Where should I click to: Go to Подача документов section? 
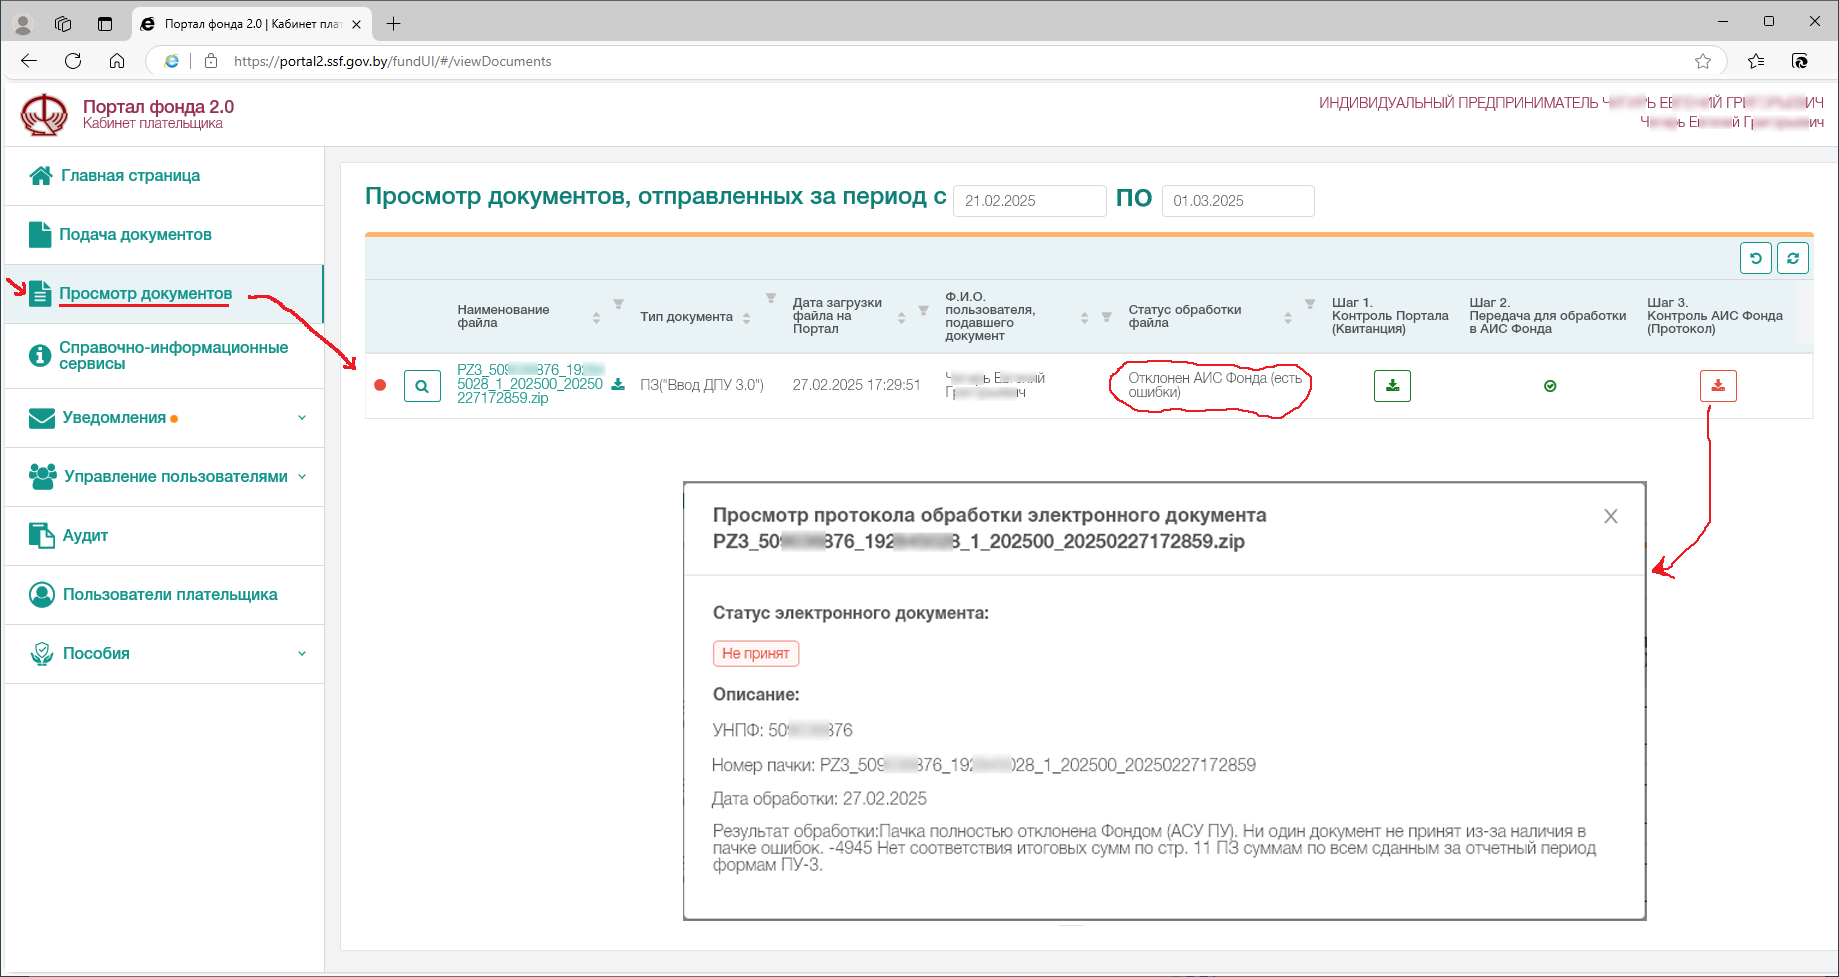135,235
